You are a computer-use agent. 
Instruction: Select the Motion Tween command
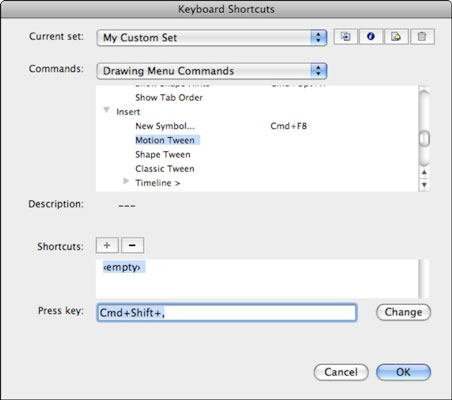tap(165, 140)
